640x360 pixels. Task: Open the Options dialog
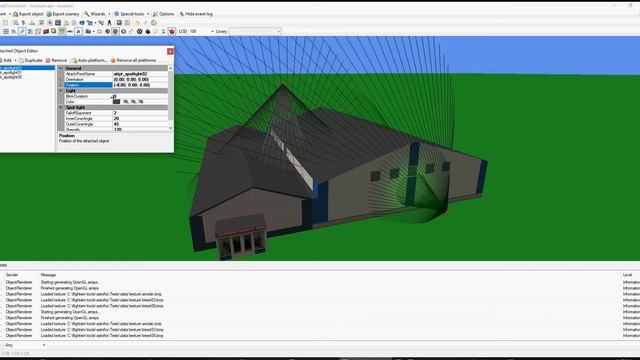[163, 14]
